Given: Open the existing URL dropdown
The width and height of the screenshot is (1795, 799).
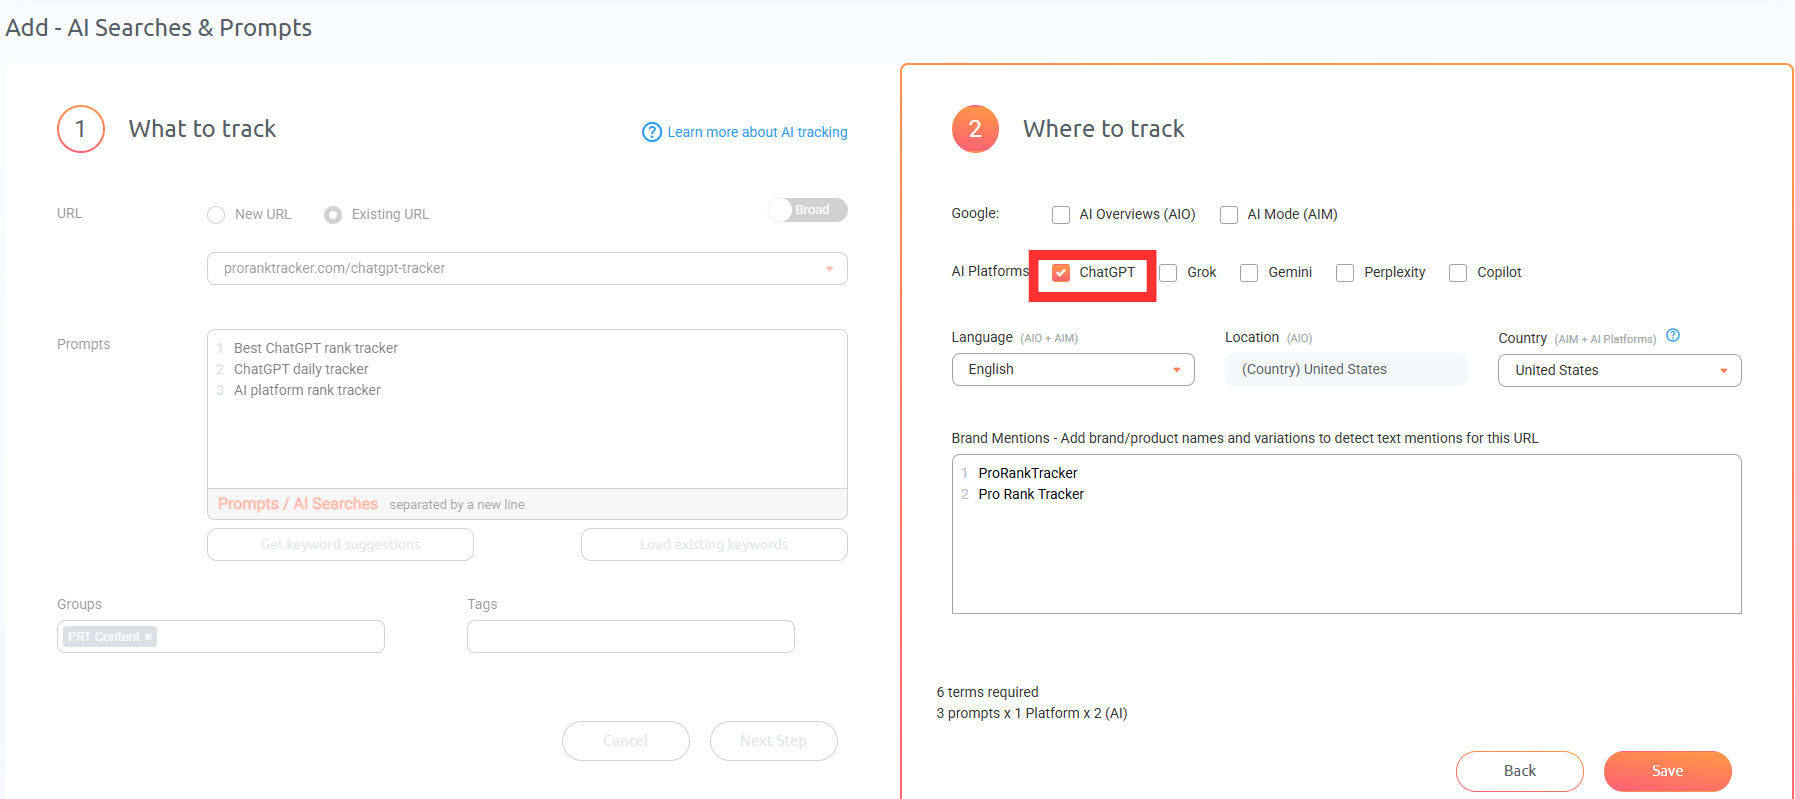Looking at the screenshot, I should [x=527, y=268].
